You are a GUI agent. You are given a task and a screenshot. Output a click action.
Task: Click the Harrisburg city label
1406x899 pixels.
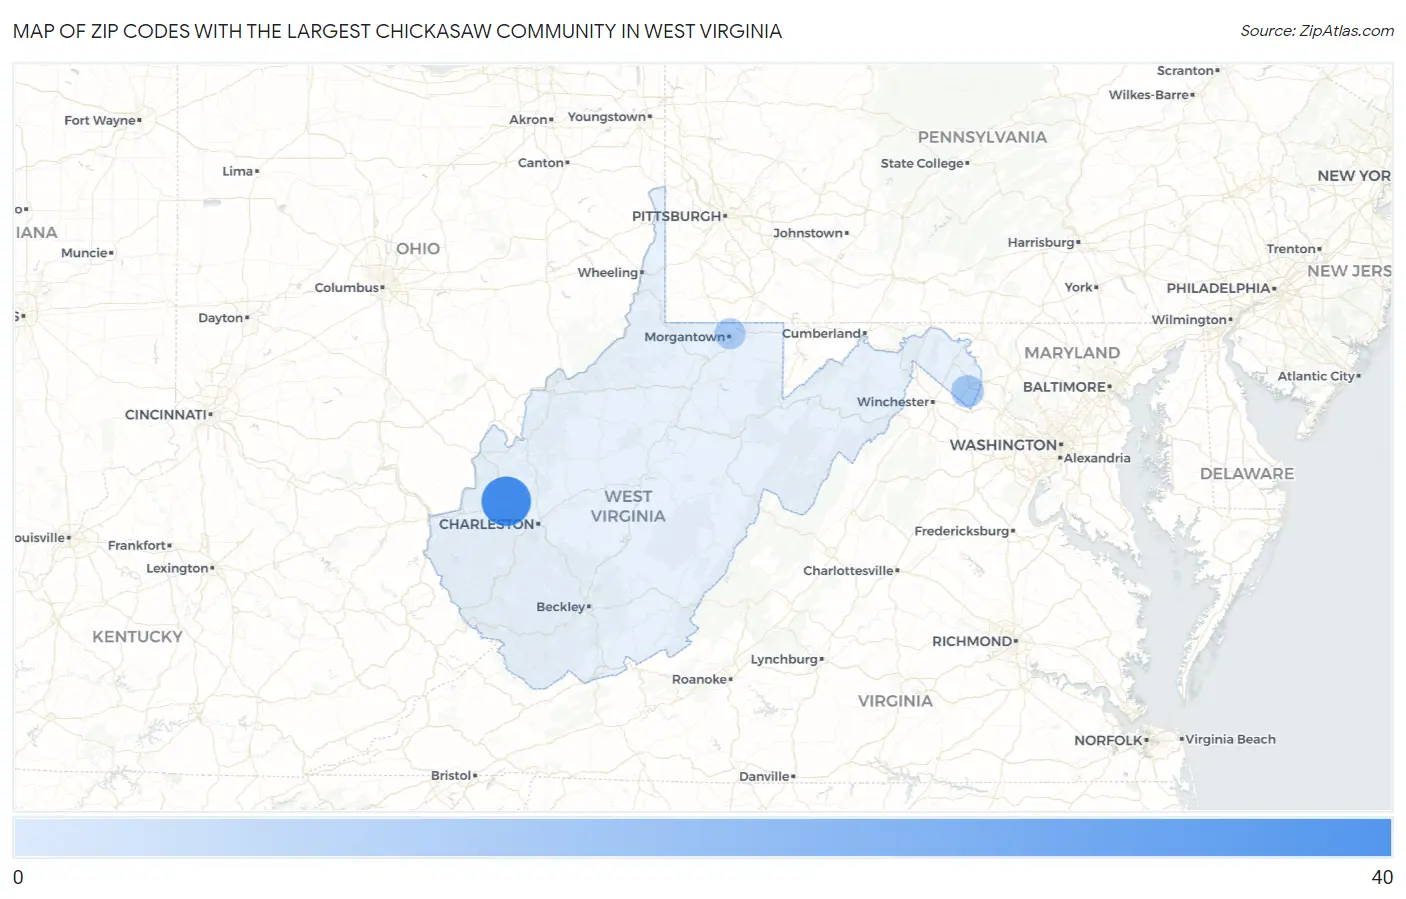1041,243
